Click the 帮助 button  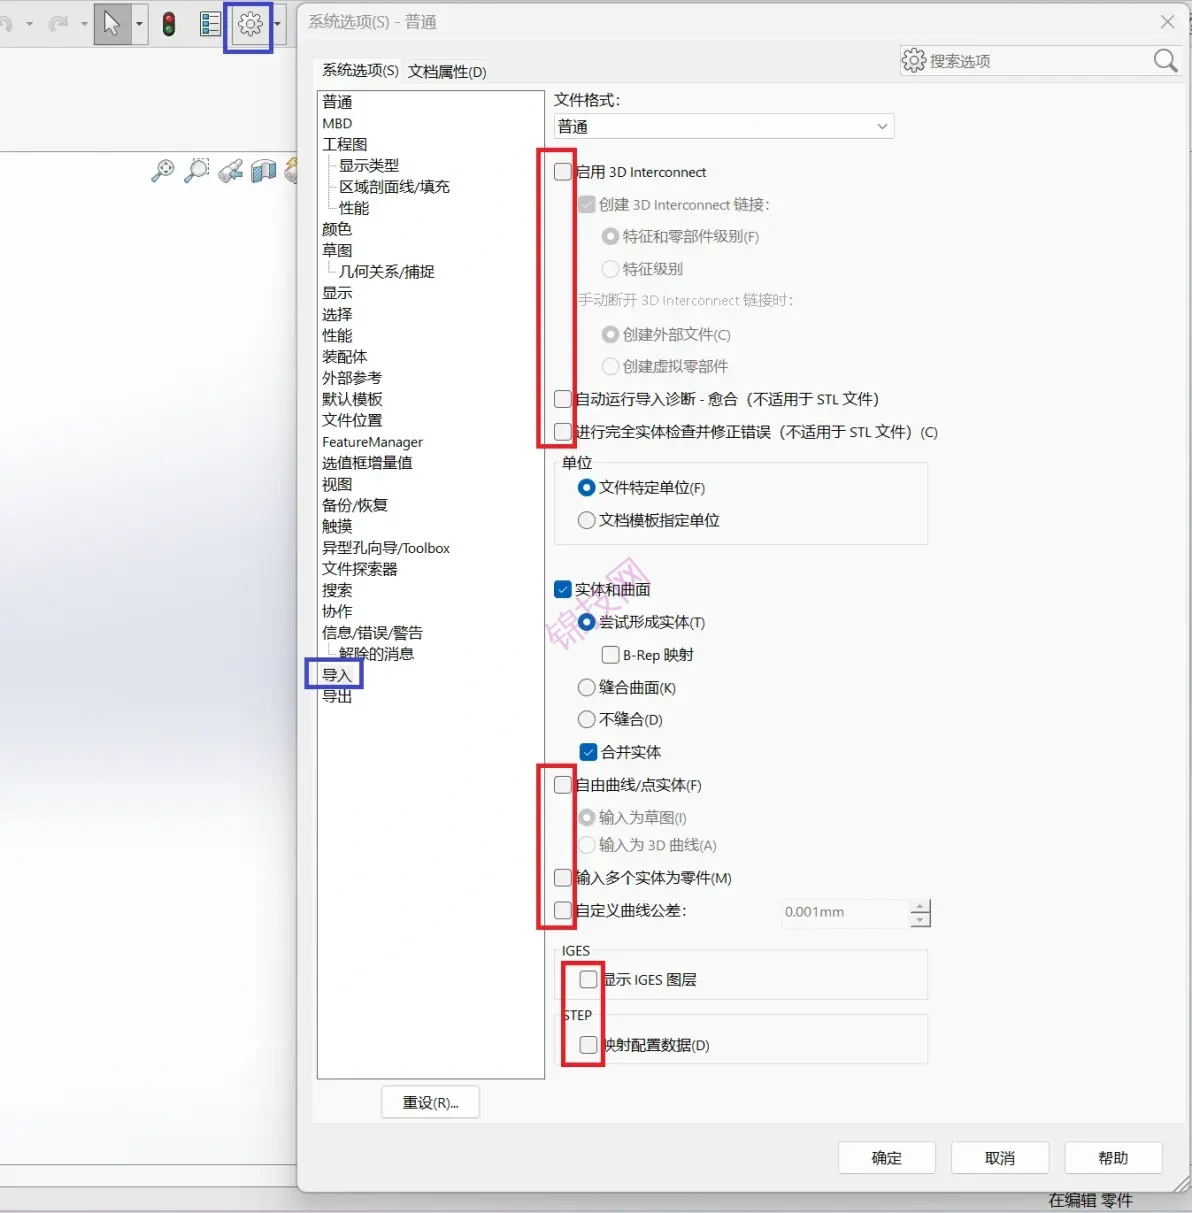pyautogui.click(x=1113, y=1158)
